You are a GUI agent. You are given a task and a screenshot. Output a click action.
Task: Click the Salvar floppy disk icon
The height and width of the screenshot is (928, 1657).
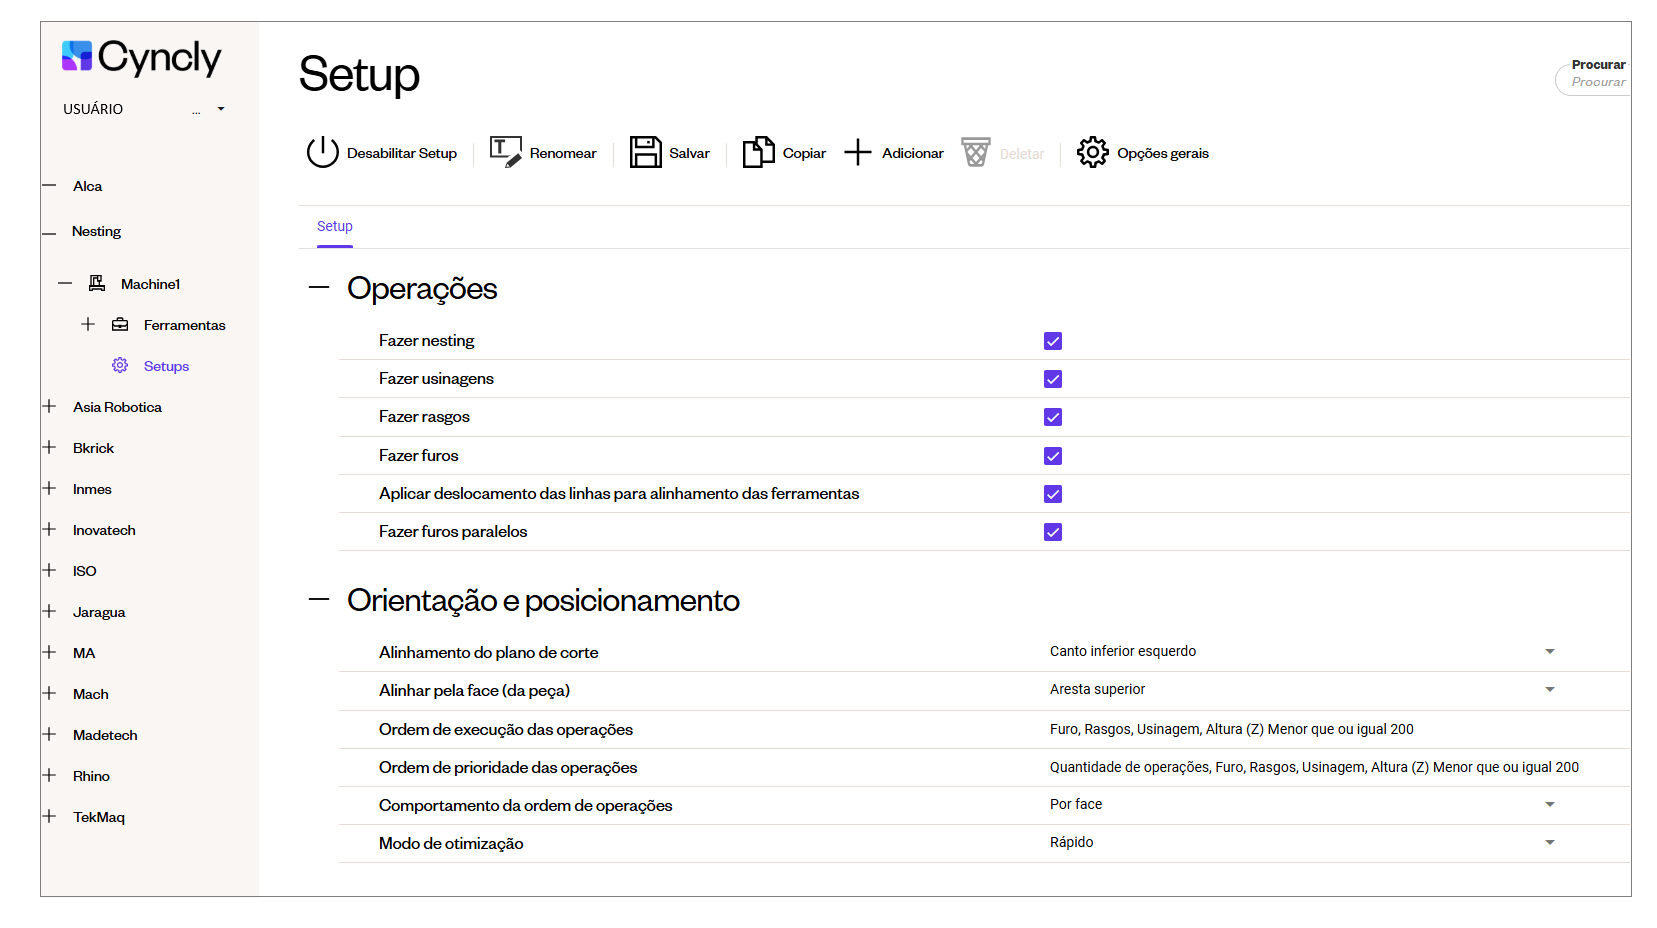coord(645,152)
